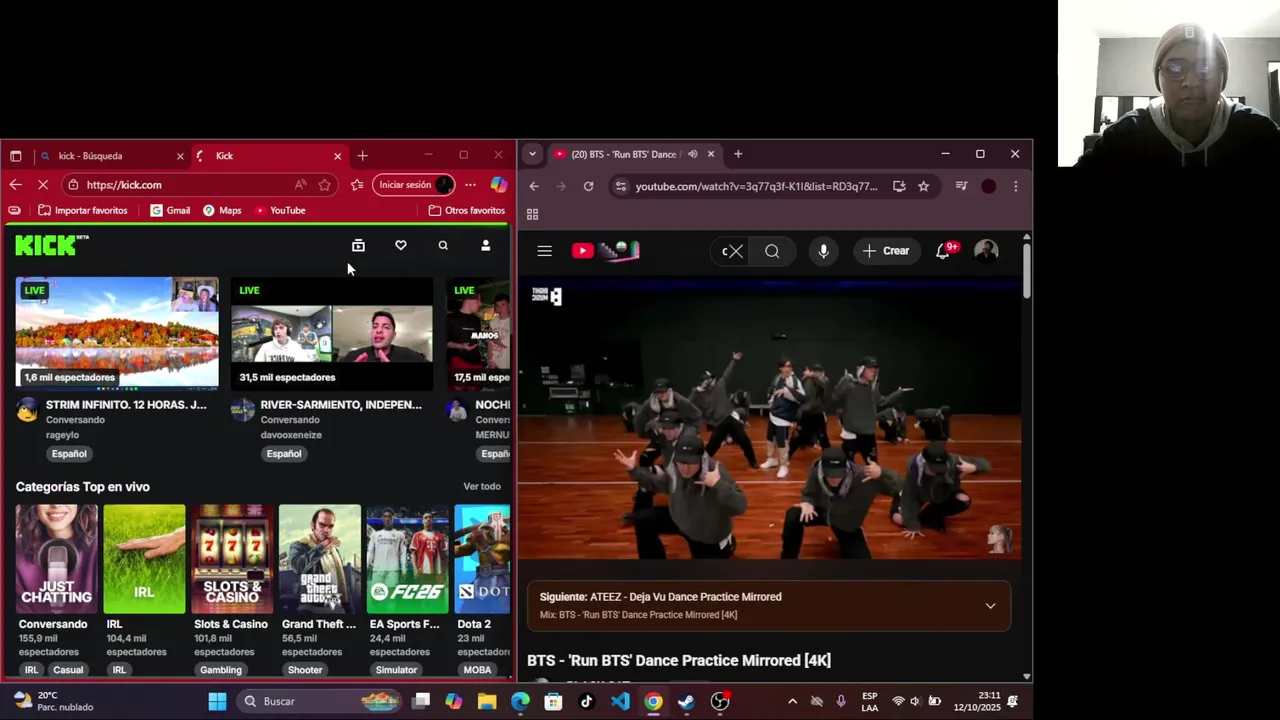Viewport: 1280px width, 720px height.
Task: Open Steam from Windows taskbar
Action: click(686, 701)
